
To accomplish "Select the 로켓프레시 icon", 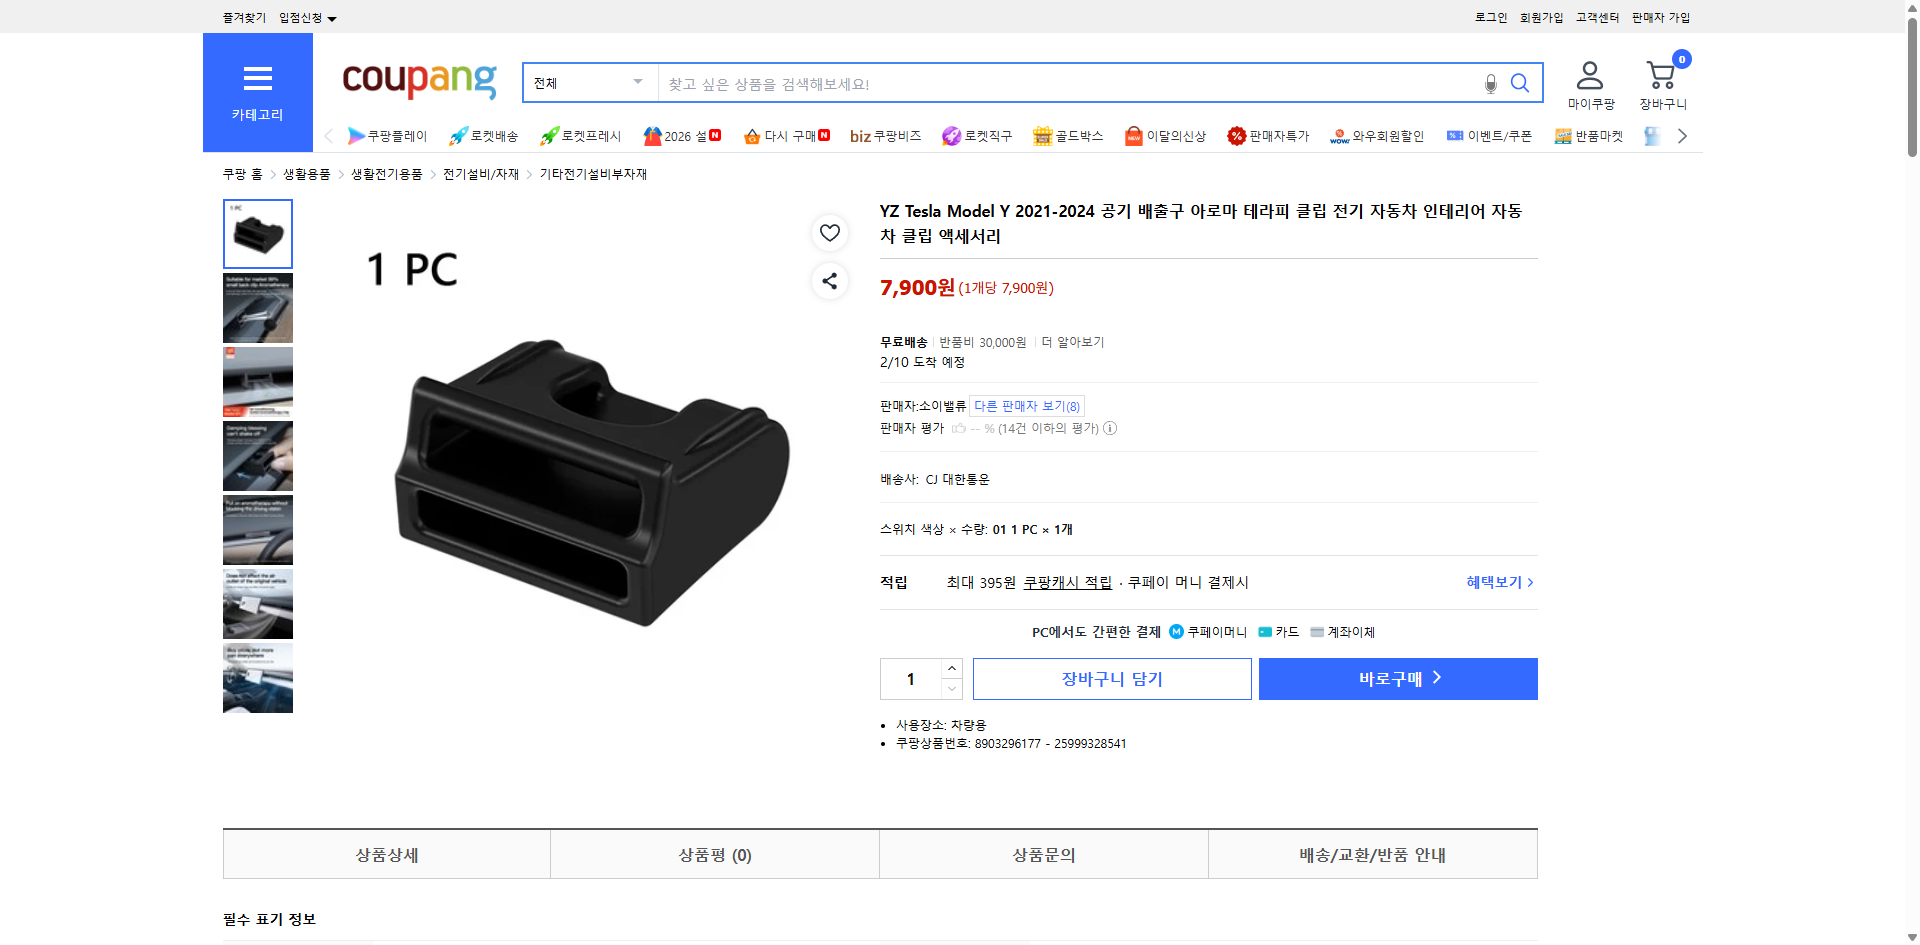I will [580, 136].
